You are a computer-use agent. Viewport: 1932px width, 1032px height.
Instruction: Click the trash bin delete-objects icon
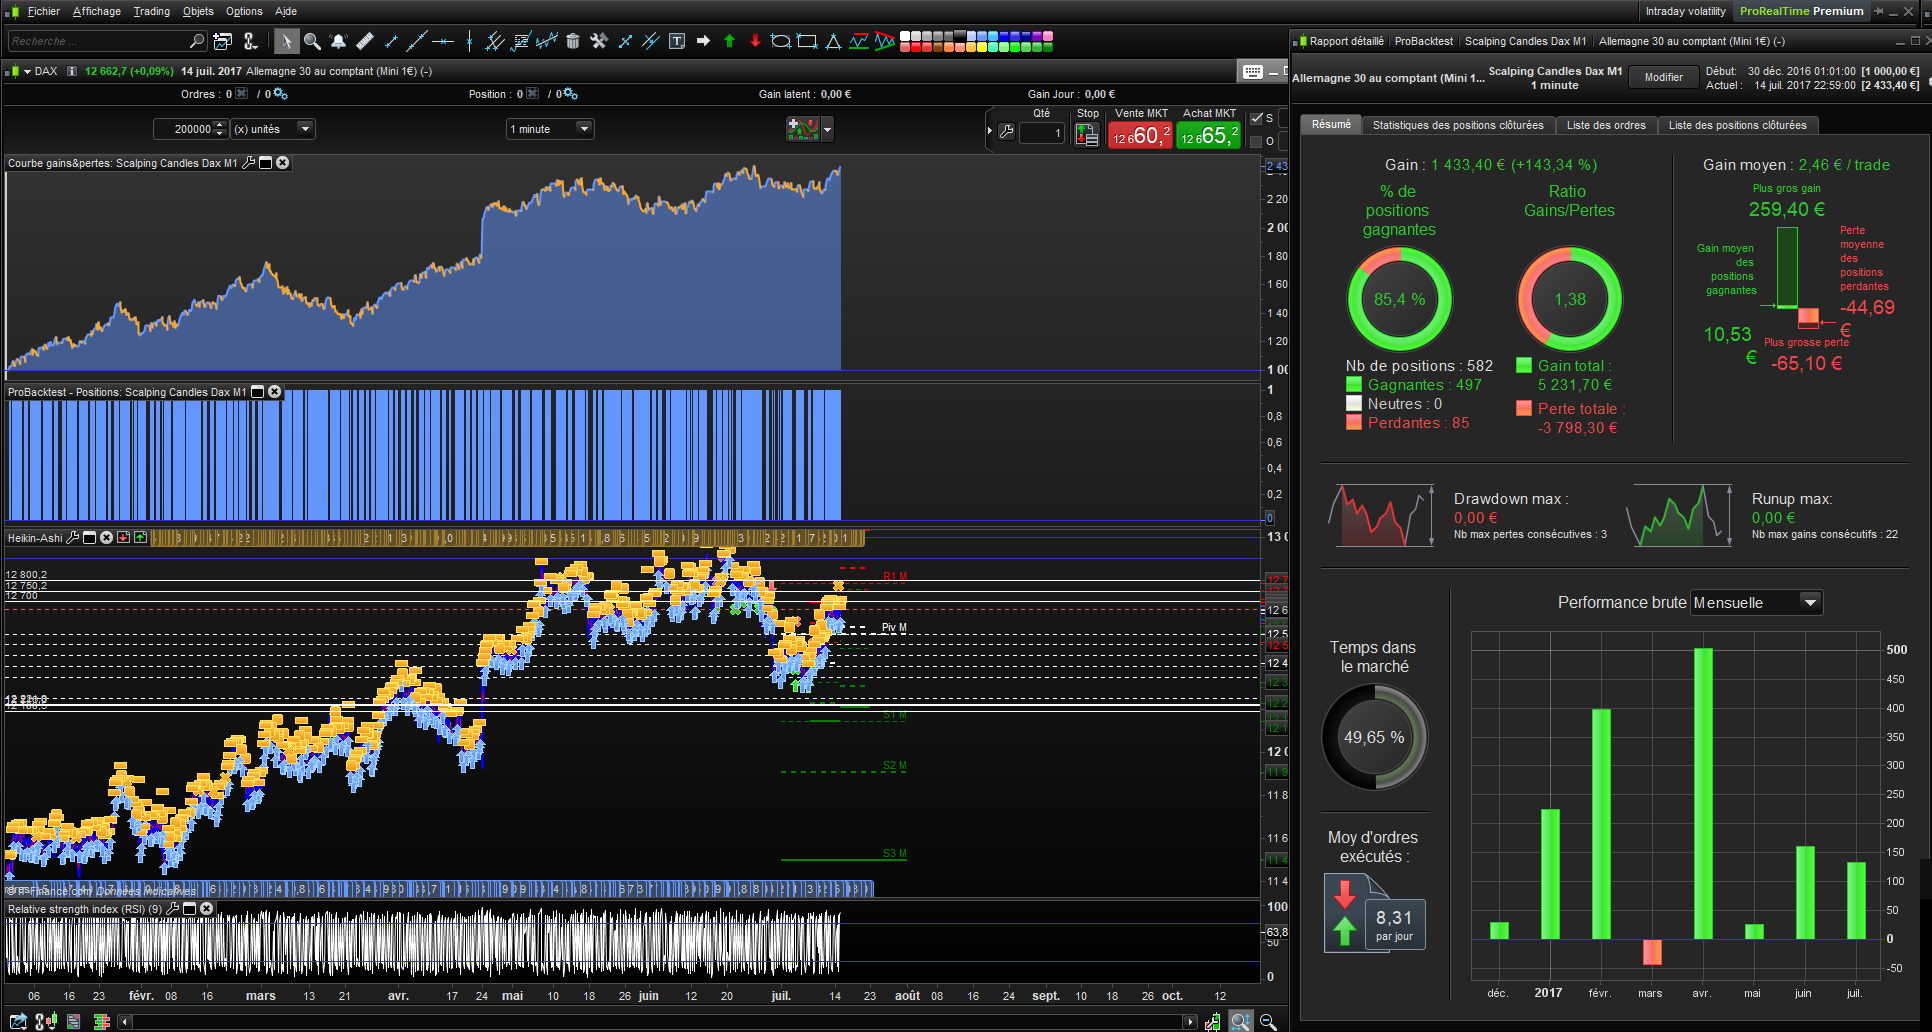(573, 41)
